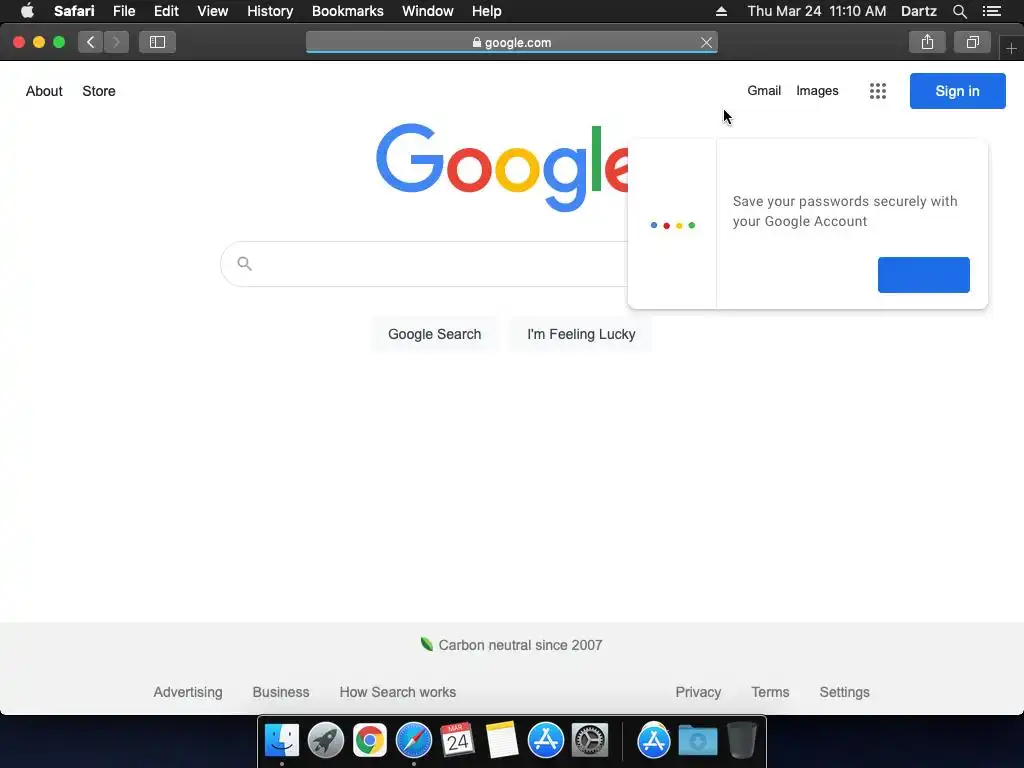The image size is (1024, 768).
Task: Show all tabs overview button
Action: click(972, 42)
